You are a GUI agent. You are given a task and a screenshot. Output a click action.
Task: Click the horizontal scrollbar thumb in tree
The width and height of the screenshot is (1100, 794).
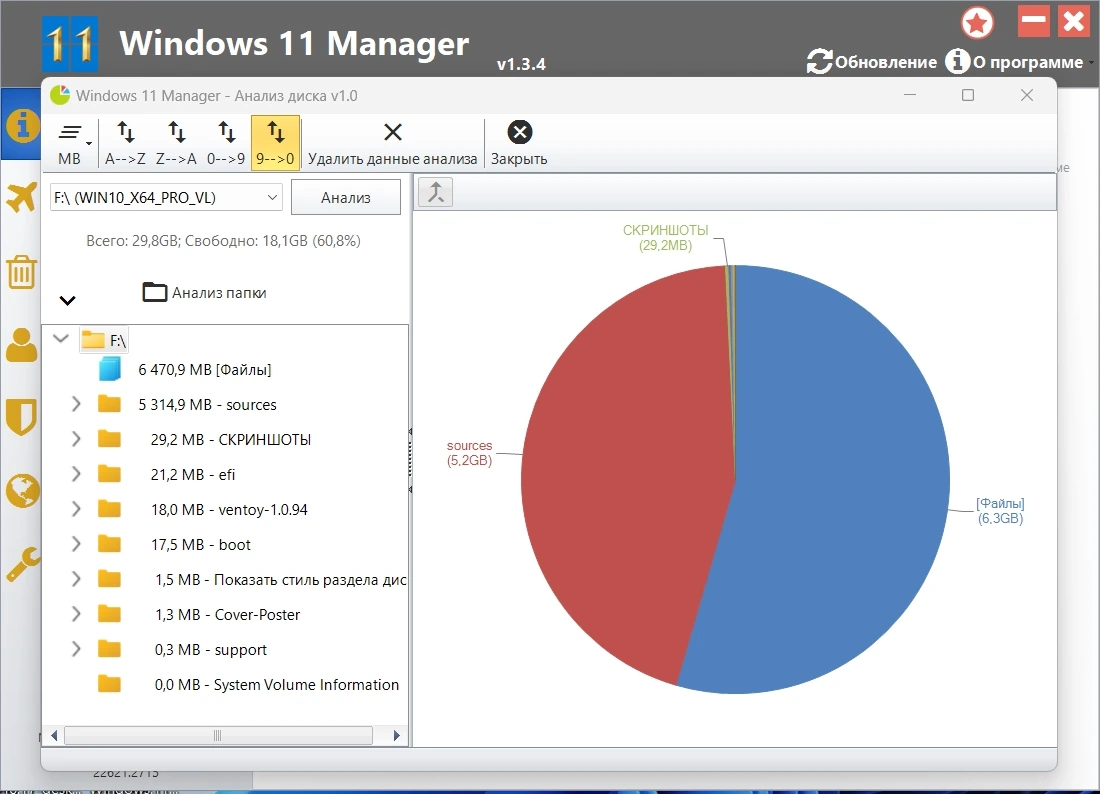[218, 736]
